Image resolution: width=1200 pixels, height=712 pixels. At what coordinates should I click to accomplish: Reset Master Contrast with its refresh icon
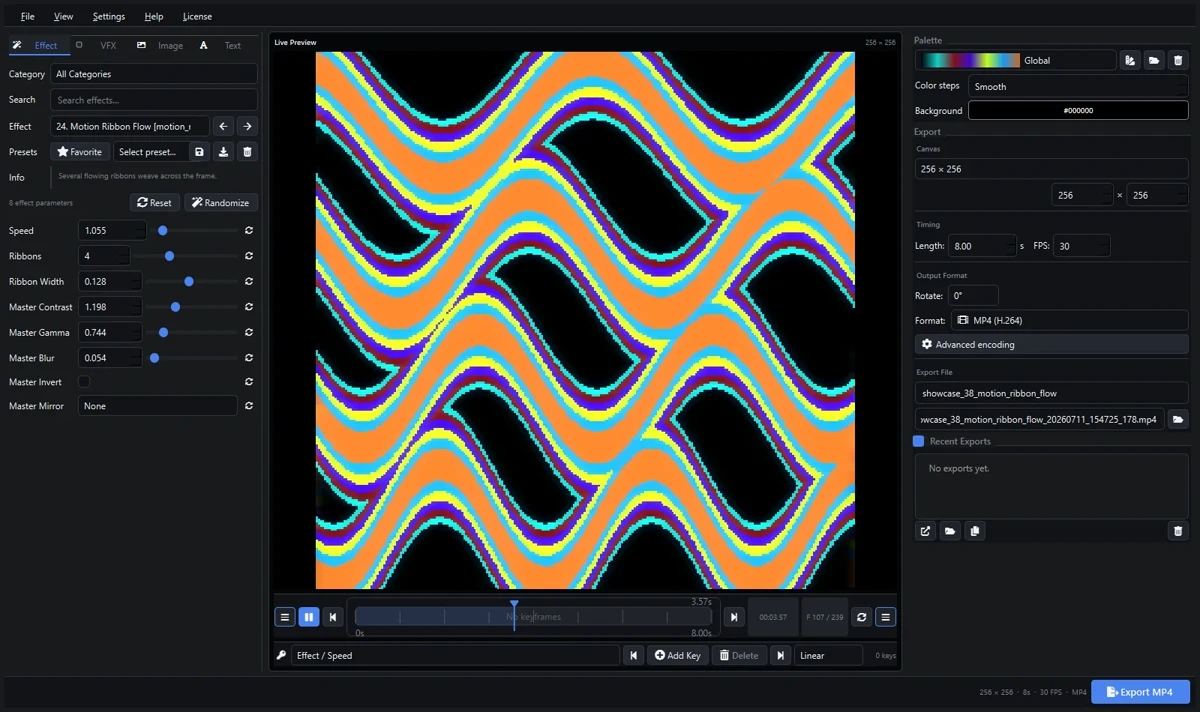point(249,307)
